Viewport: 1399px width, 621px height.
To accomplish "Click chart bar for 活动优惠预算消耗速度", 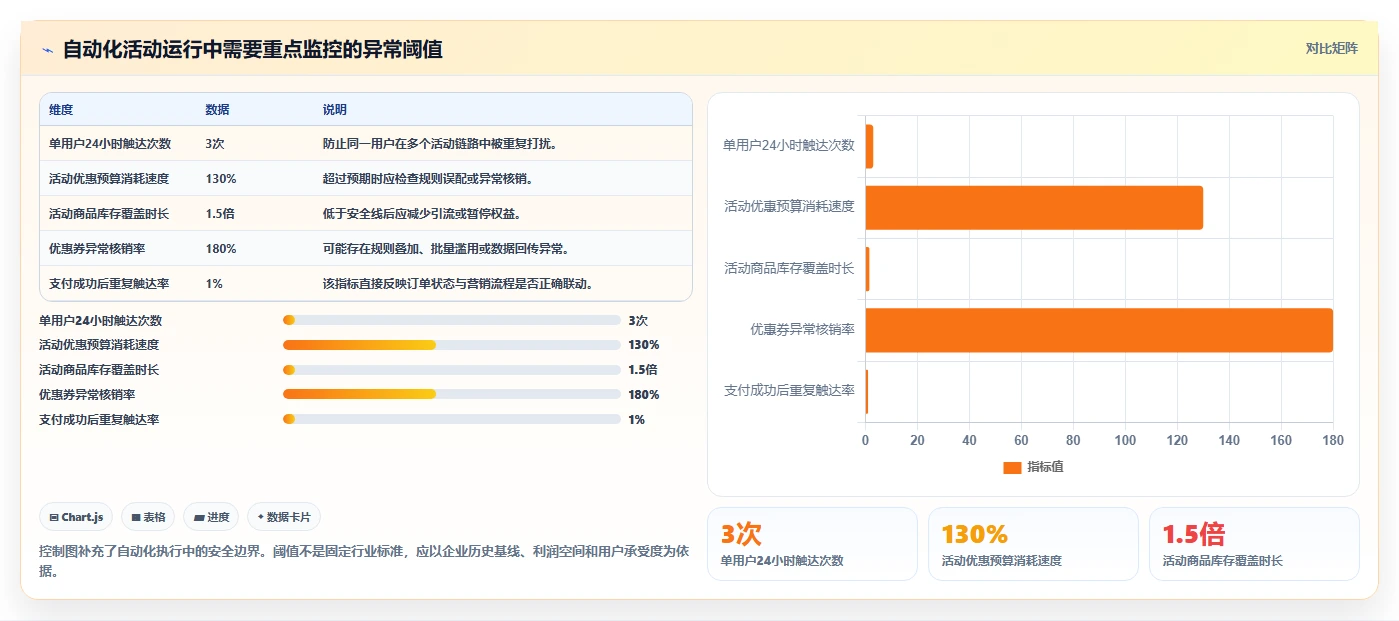I will coord(1034,208).
